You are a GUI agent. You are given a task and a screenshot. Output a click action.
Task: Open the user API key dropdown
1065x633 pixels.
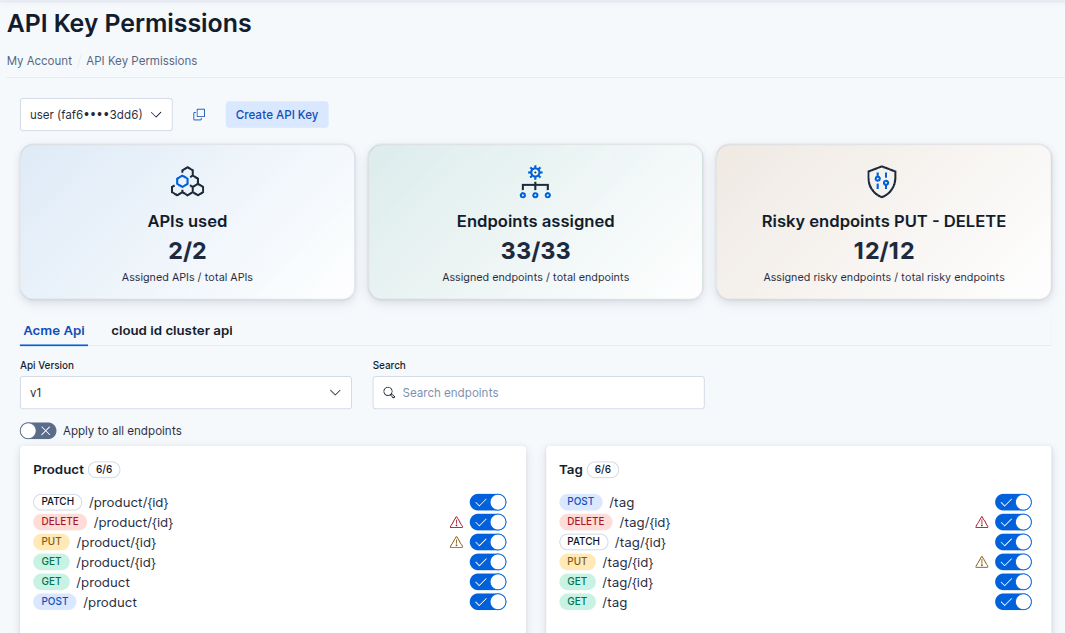96,115
